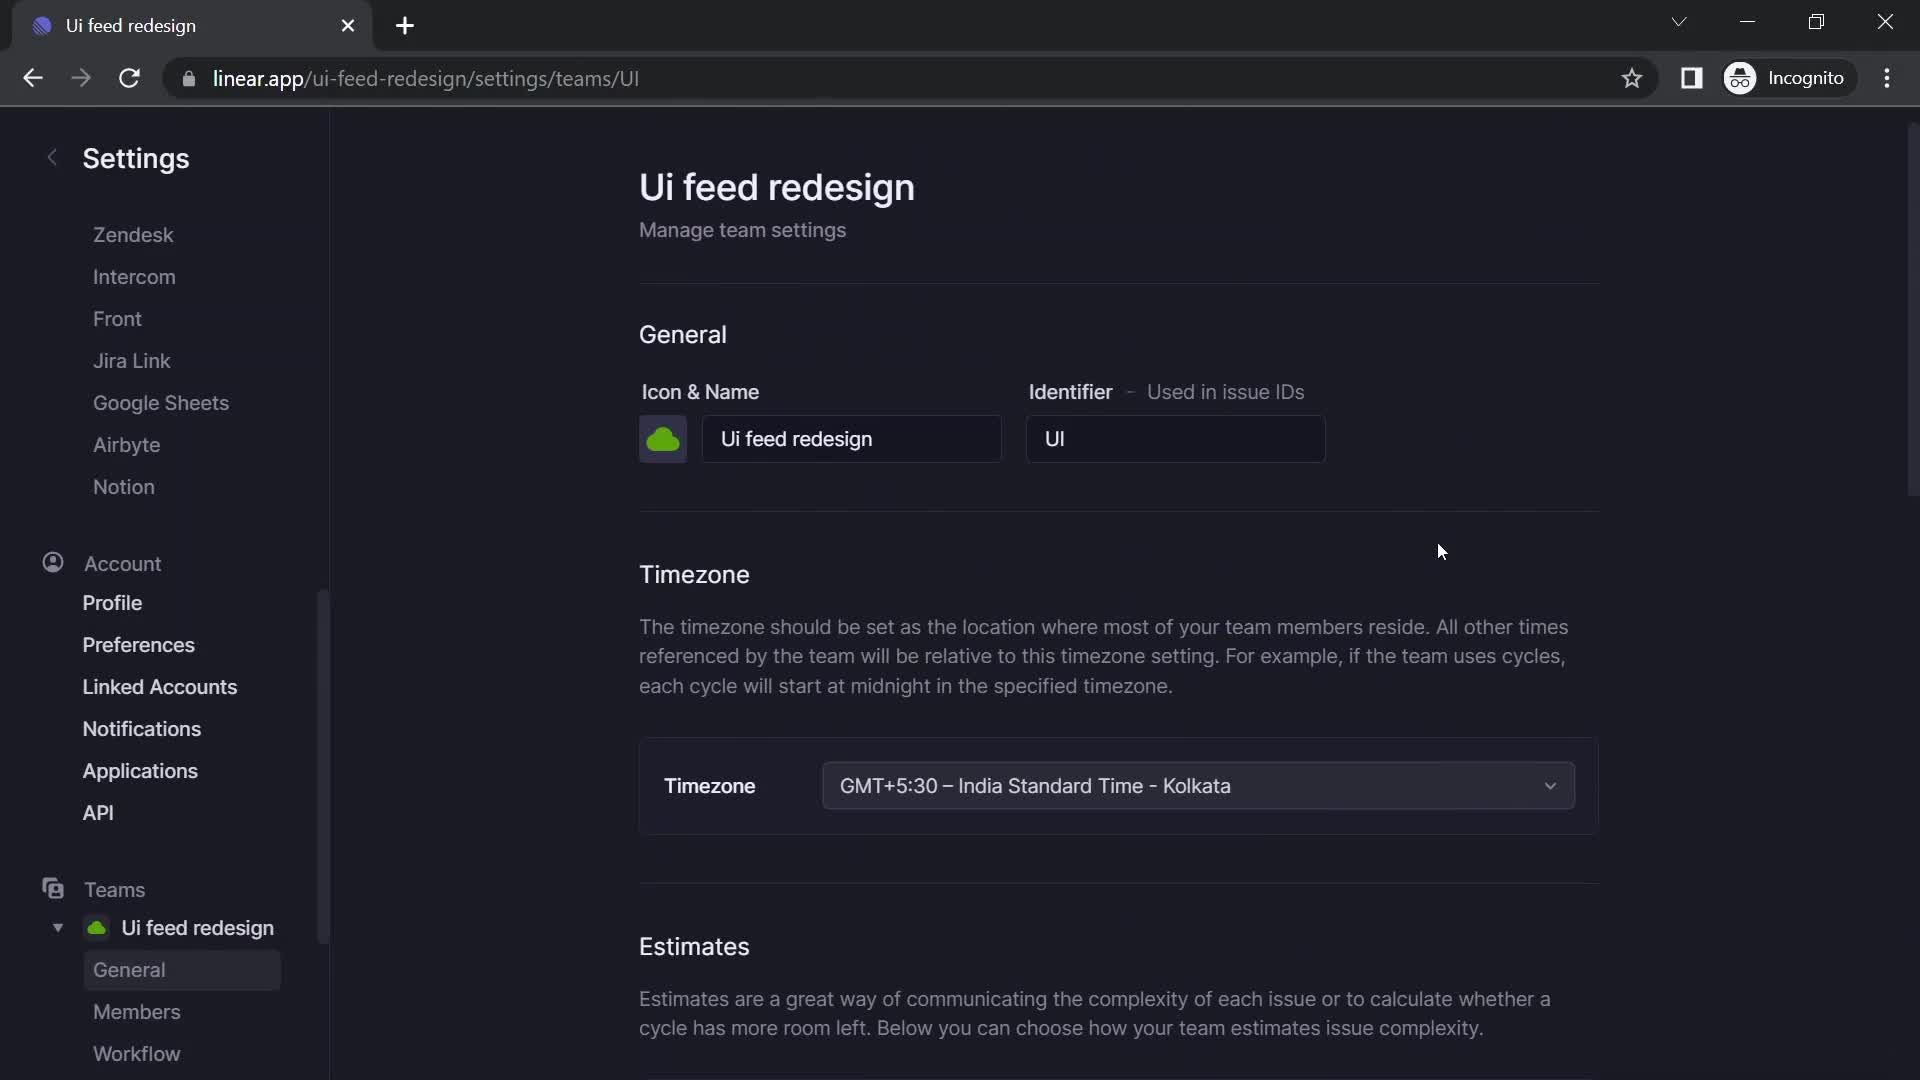Click the new tab (+) button
This screenshot has height=1080, width=1920.
coord(404,25)
